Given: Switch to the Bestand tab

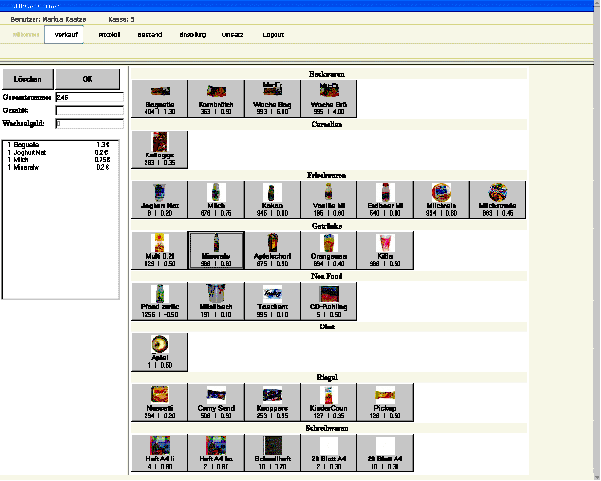Looking at the screenshot, I should [x=150, y=34].
